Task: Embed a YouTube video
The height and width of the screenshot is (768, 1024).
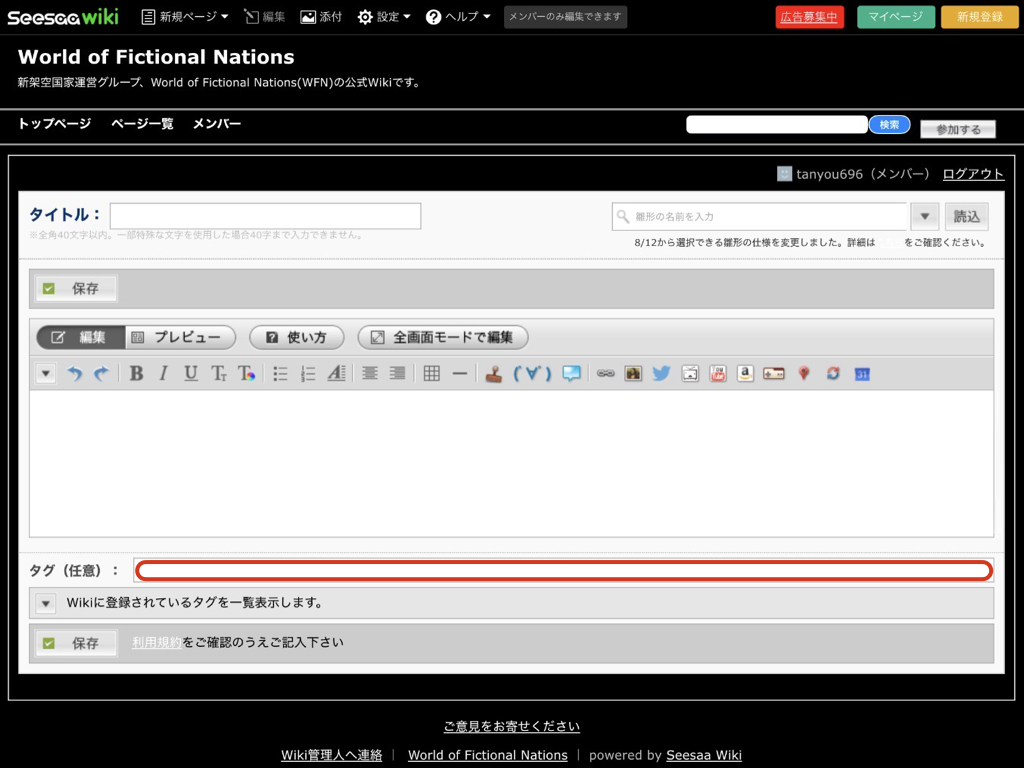Action: tap(718, 374)
